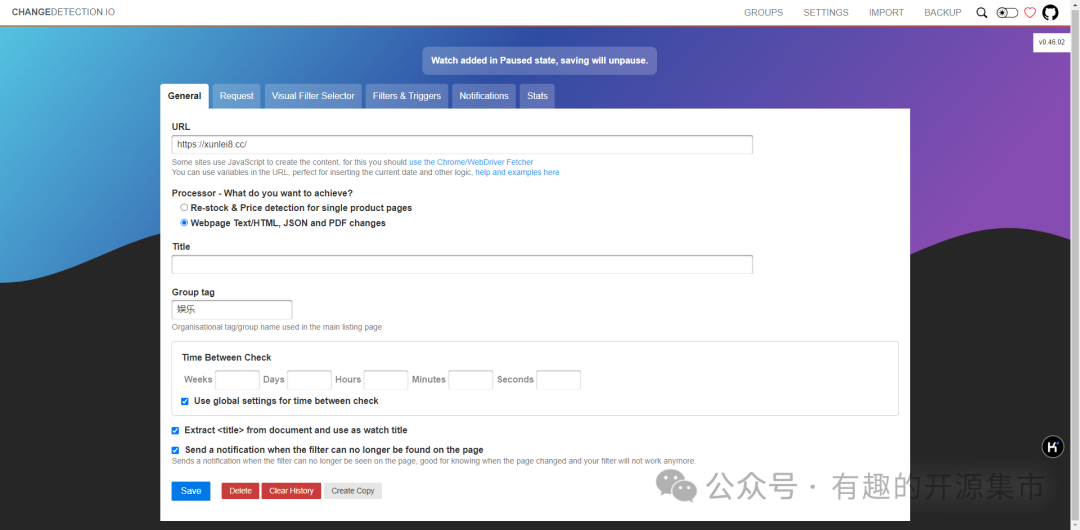The width and height of the screenshot is (1080, 530).
Task: Focus the Seconds input box
Action: point(558,380)
